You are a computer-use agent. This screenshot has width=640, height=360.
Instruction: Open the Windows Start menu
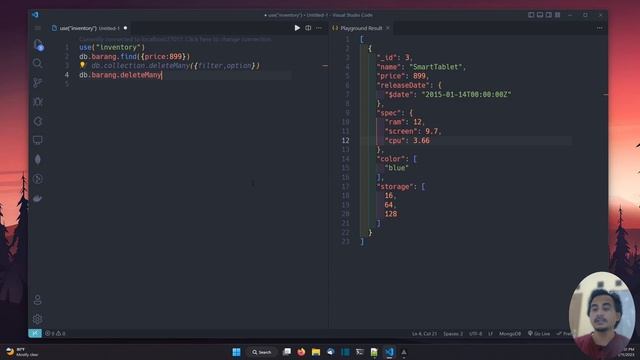(236, 352)
